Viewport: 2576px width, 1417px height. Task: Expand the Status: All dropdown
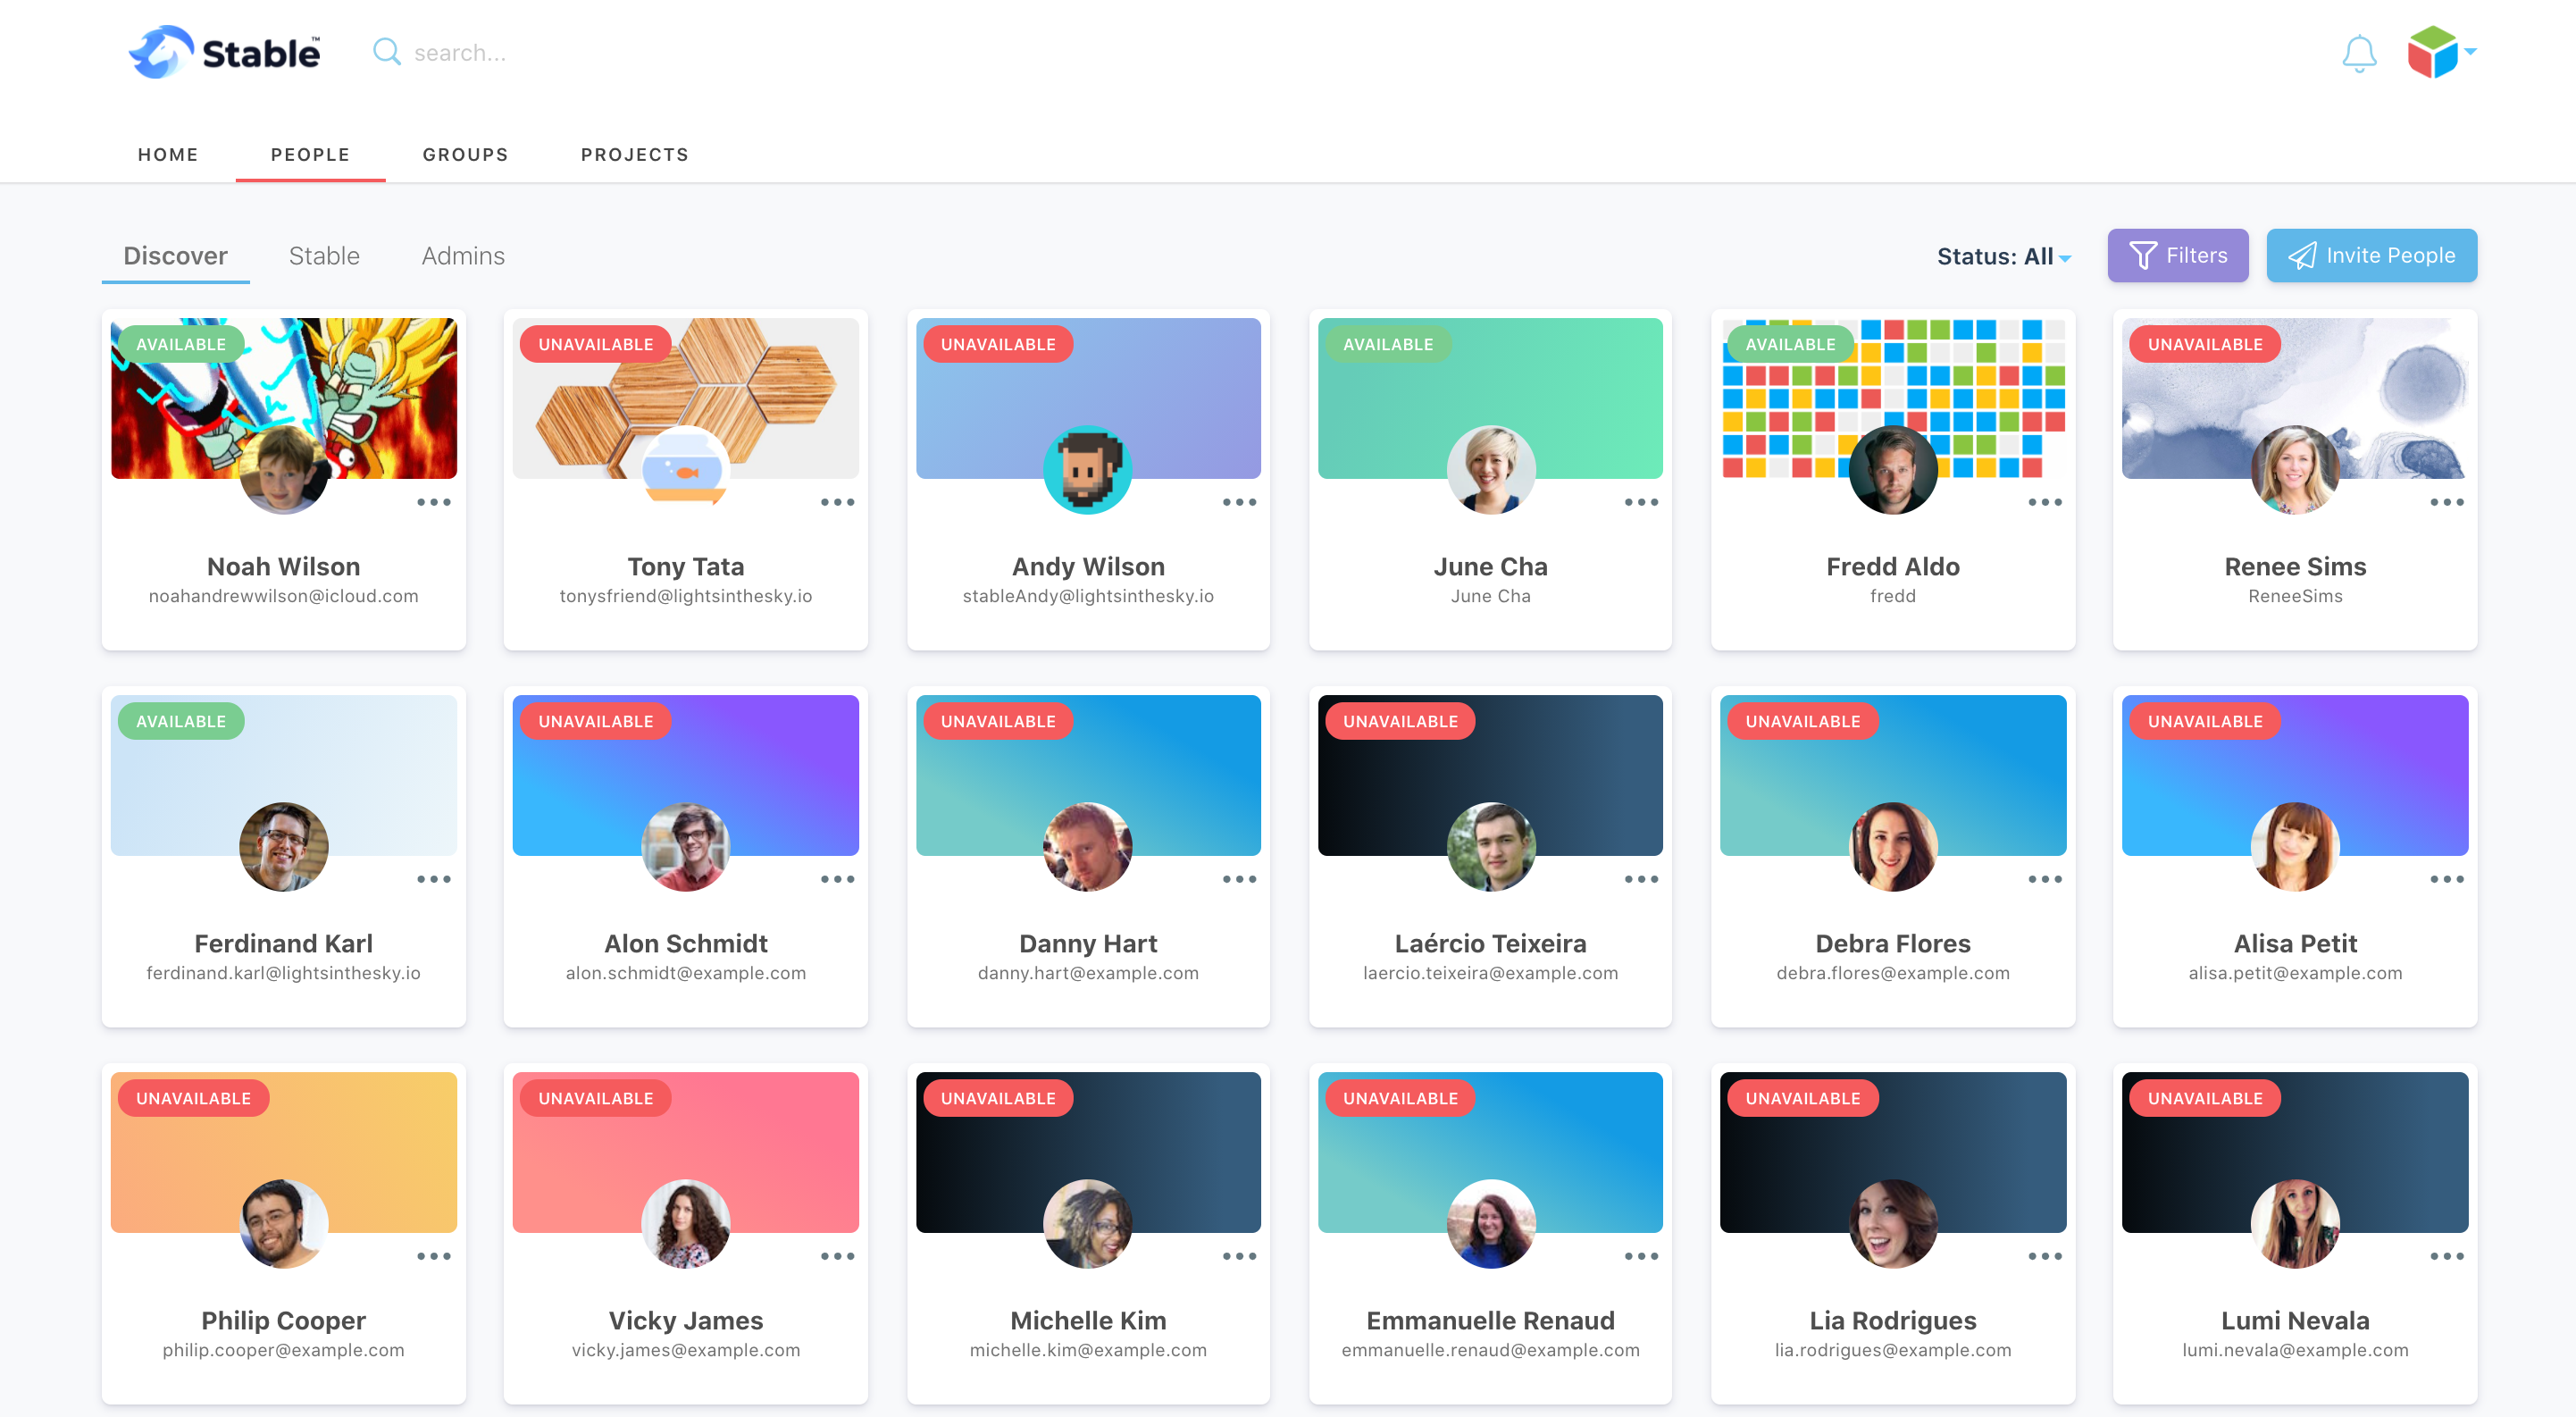(x=2004, y=257)
